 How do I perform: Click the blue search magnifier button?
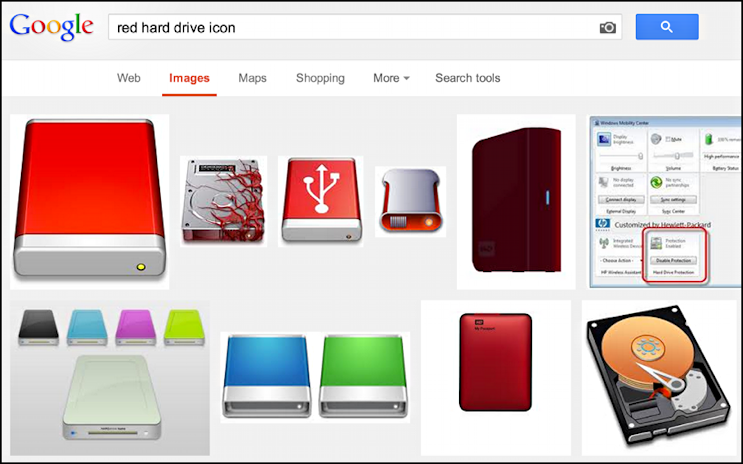[667, 27]
